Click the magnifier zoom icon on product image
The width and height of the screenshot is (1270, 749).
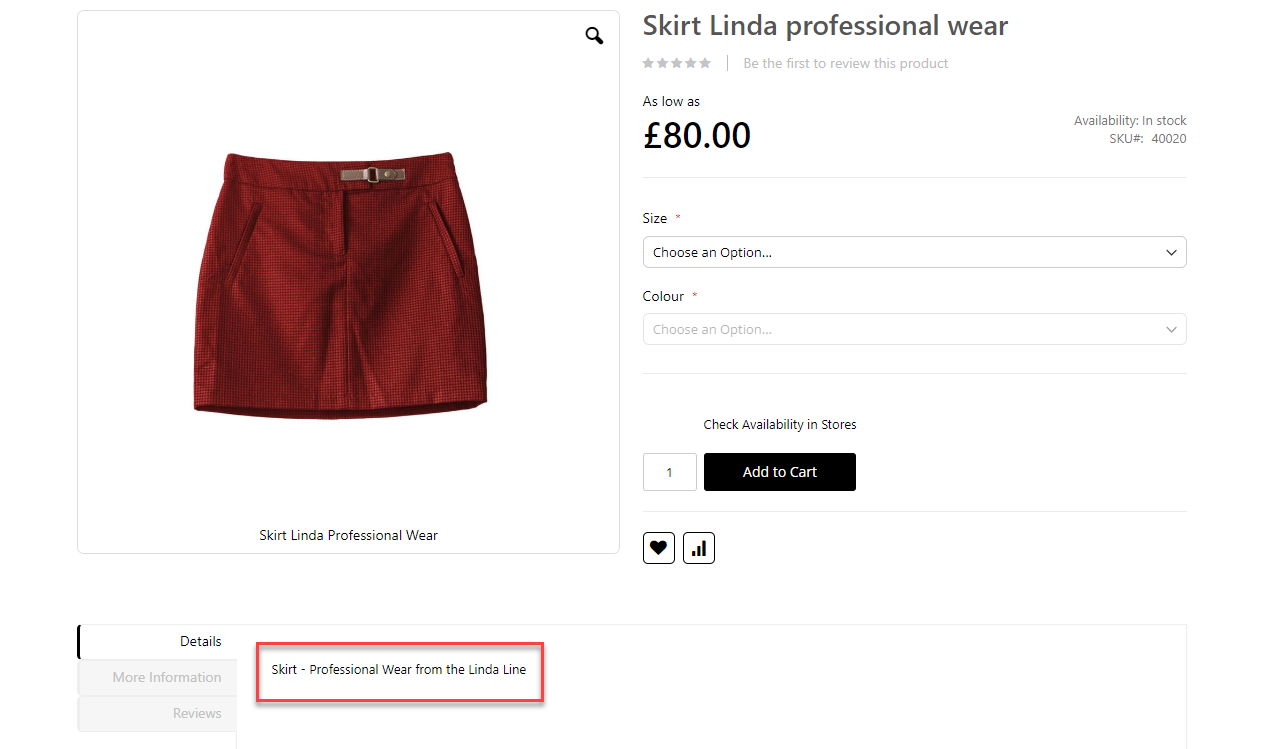tap(594, 36)
